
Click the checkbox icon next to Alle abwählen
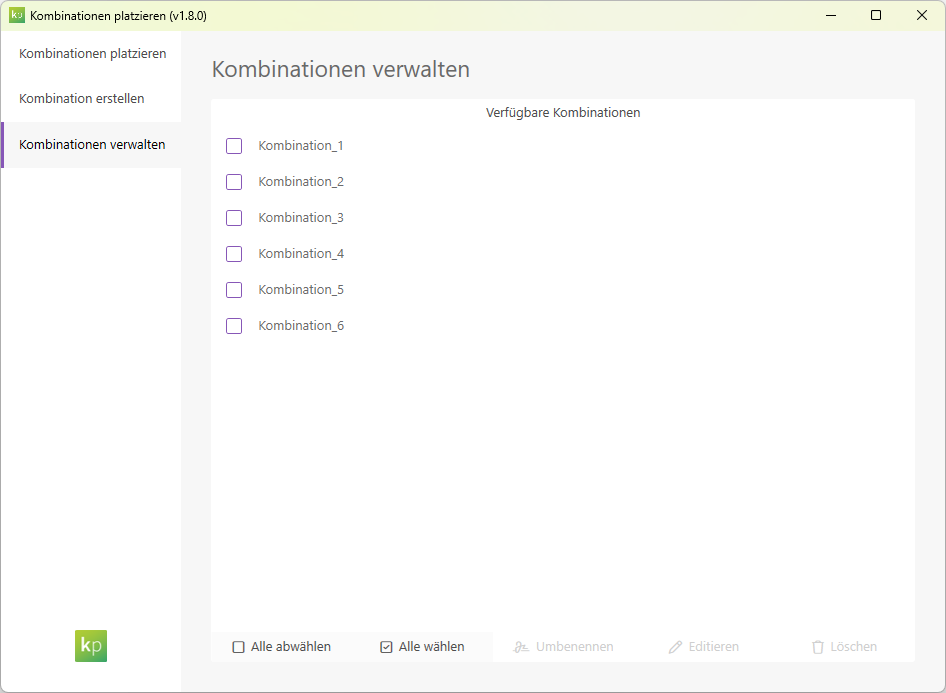[x=237, y=646]
